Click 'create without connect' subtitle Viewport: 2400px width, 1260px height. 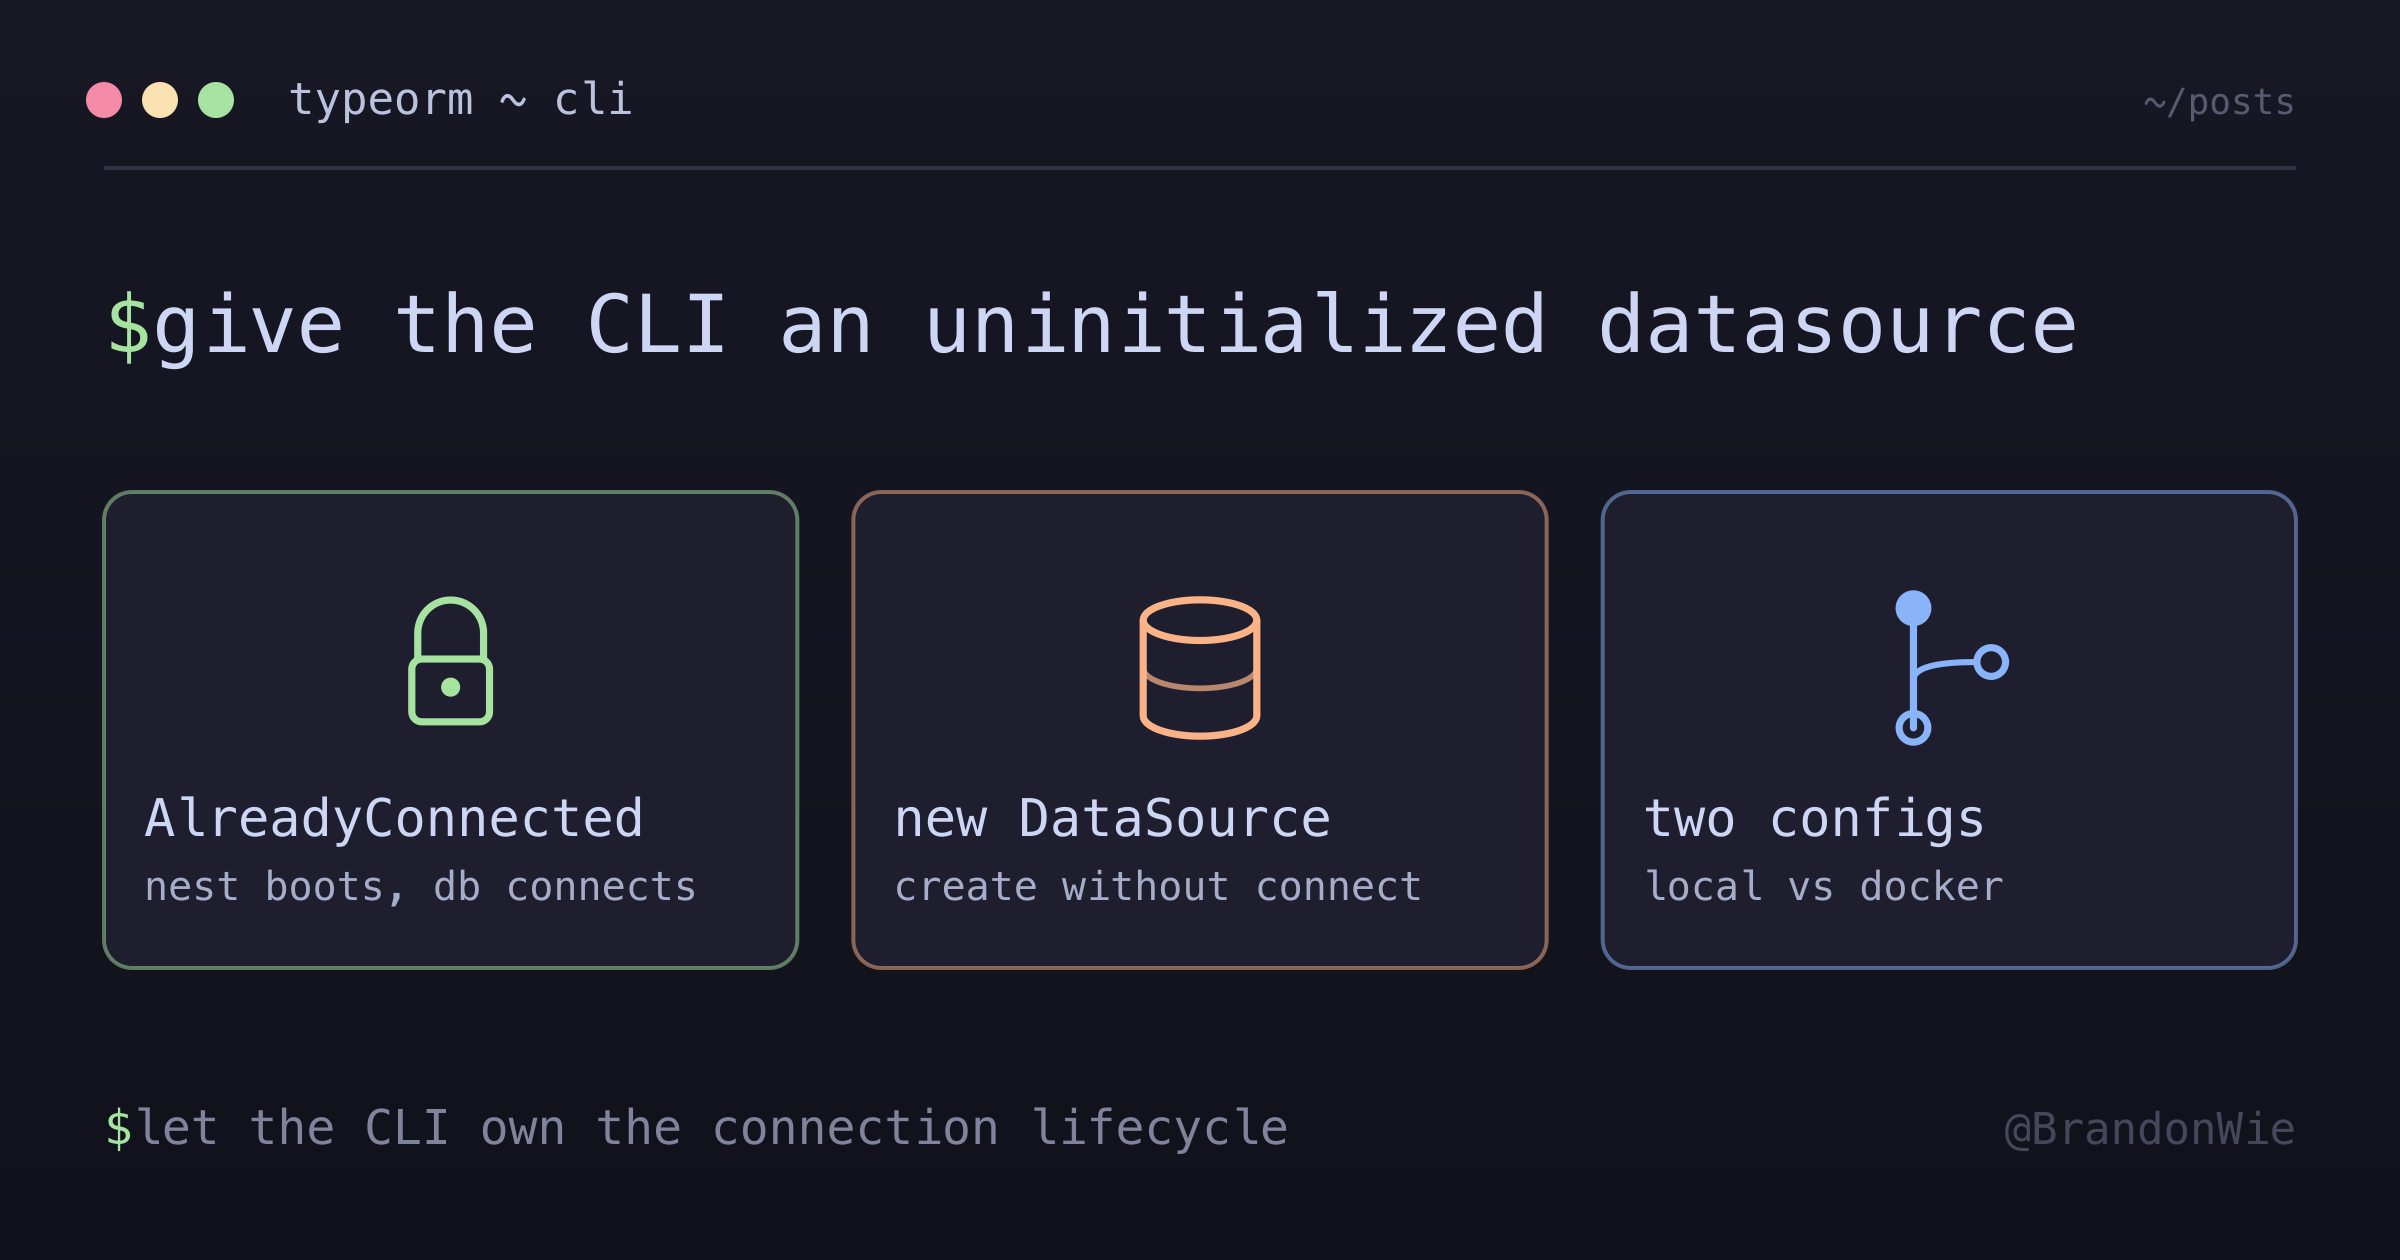point(1158,886)
